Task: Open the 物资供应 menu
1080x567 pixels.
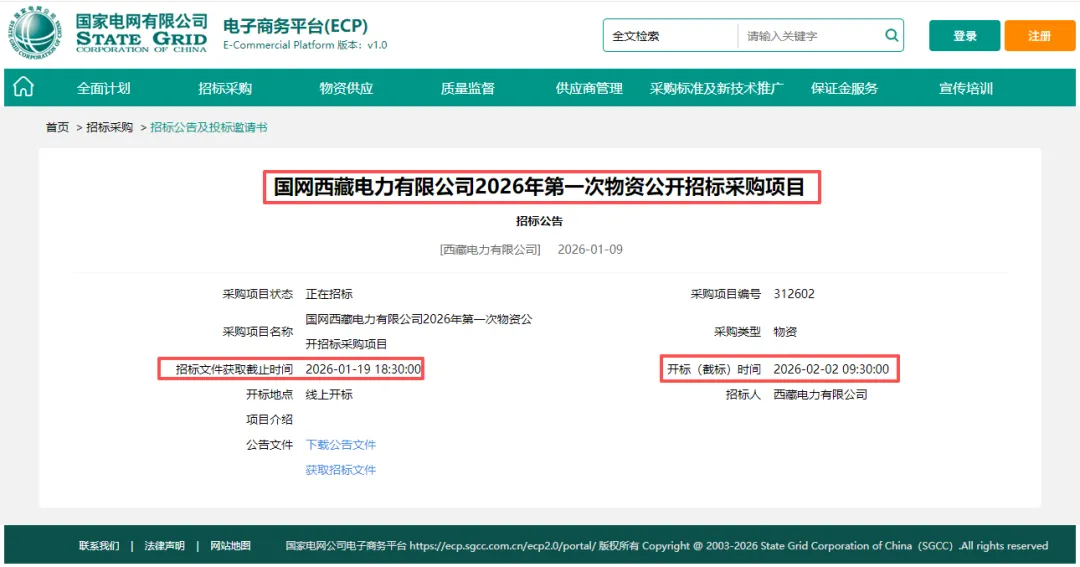Action: tap(346, 88)
